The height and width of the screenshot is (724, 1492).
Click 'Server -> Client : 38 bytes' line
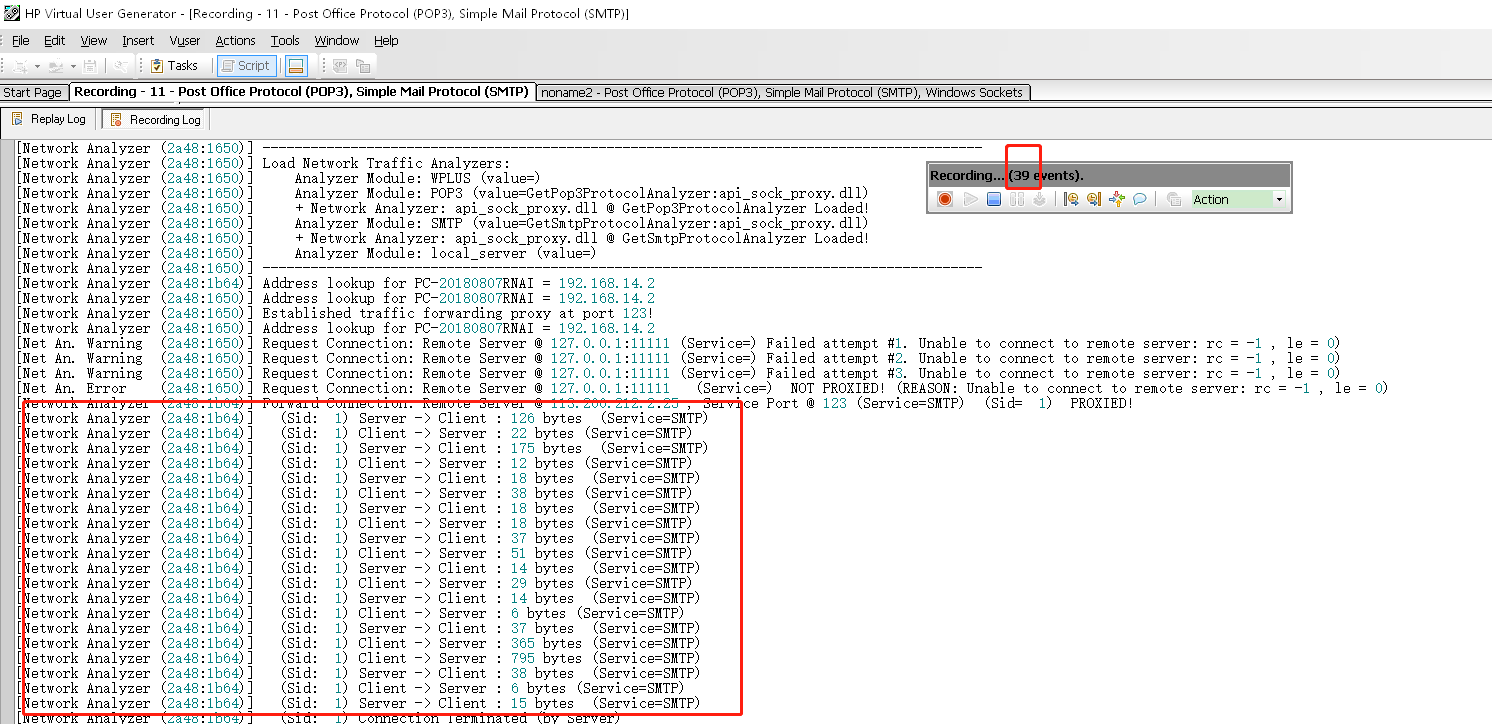tap(360, 673)
